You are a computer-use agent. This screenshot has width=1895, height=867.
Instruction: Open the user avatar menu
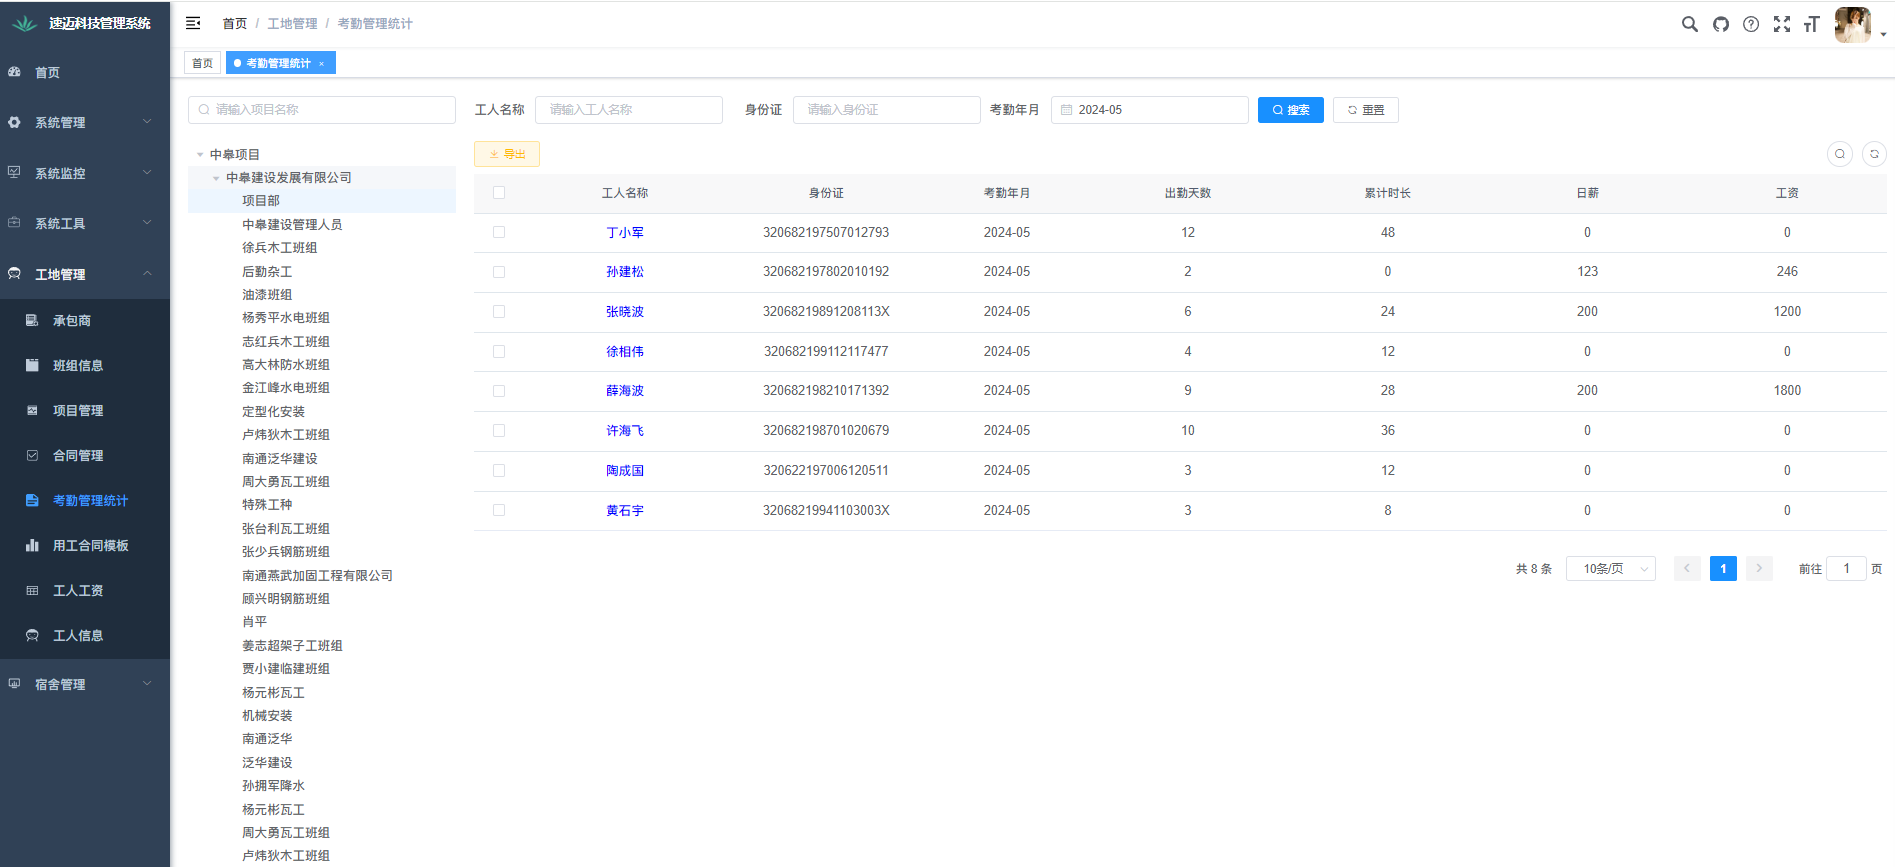pos(1852,25)
